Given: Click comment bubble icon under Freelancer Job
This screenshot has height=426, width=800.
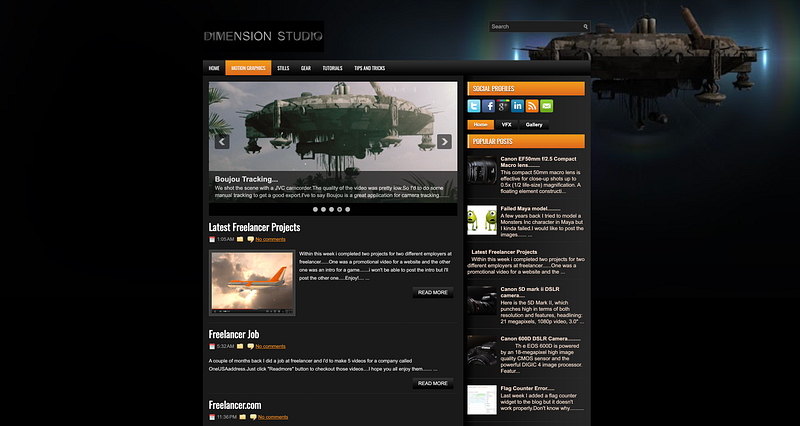Looking at the screenshot, I should [251, 346].
